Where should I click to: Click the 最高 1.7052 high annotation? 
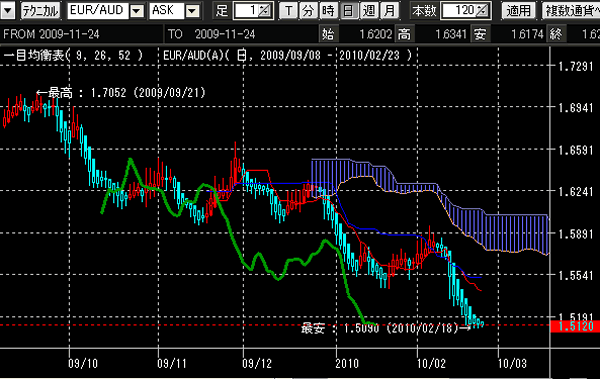point(121,93)
